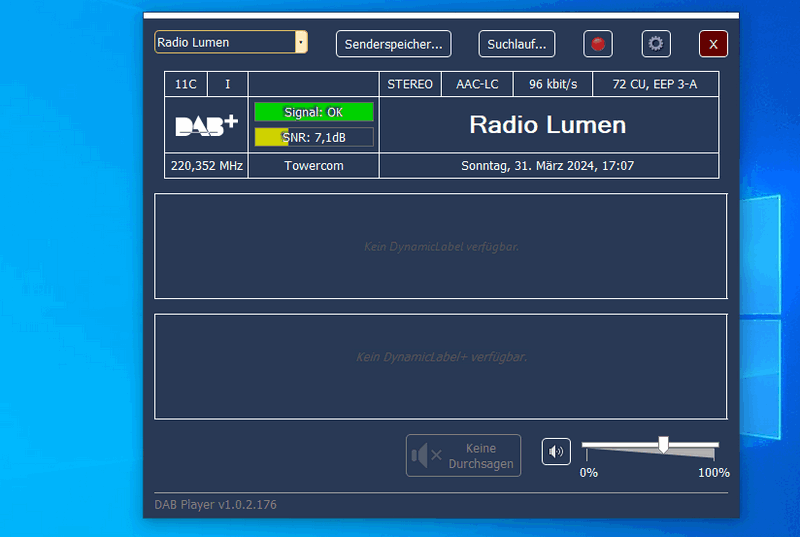
Task: Start recording with the red record button
Action: coord(598,44)
